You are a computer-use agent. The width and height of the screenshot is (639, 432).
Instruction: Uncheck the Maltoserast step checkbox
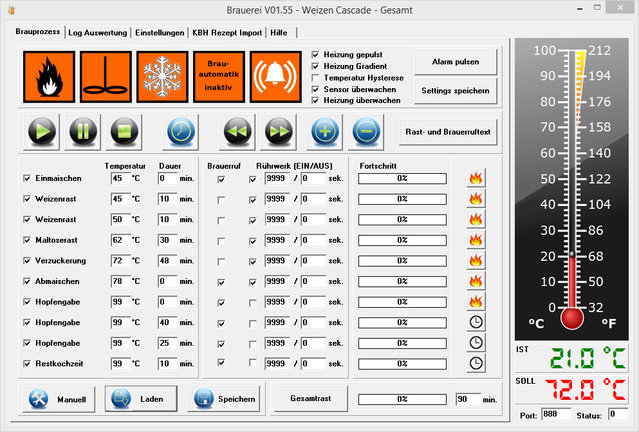click(x=27, y=240)
